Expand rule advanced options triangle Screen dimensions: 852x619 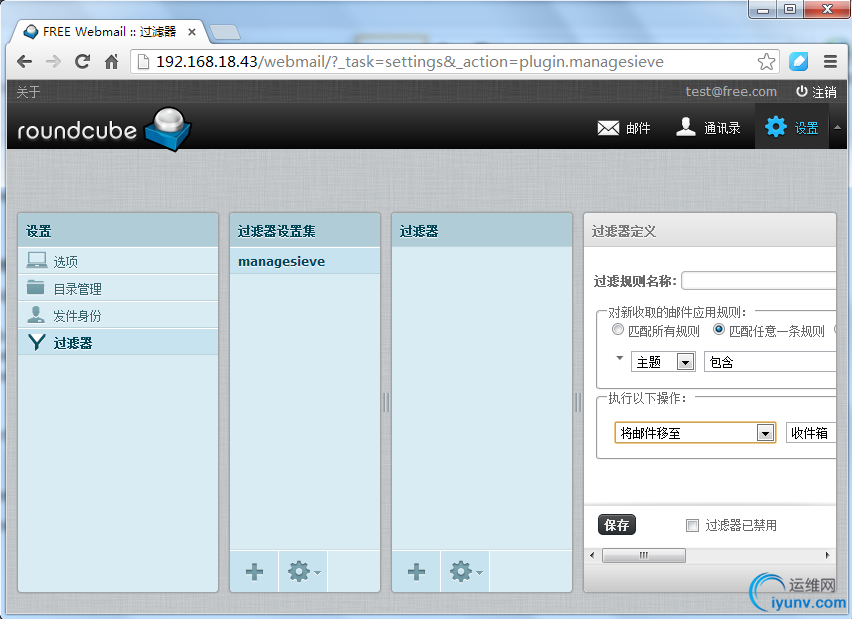tap(619, 358)
